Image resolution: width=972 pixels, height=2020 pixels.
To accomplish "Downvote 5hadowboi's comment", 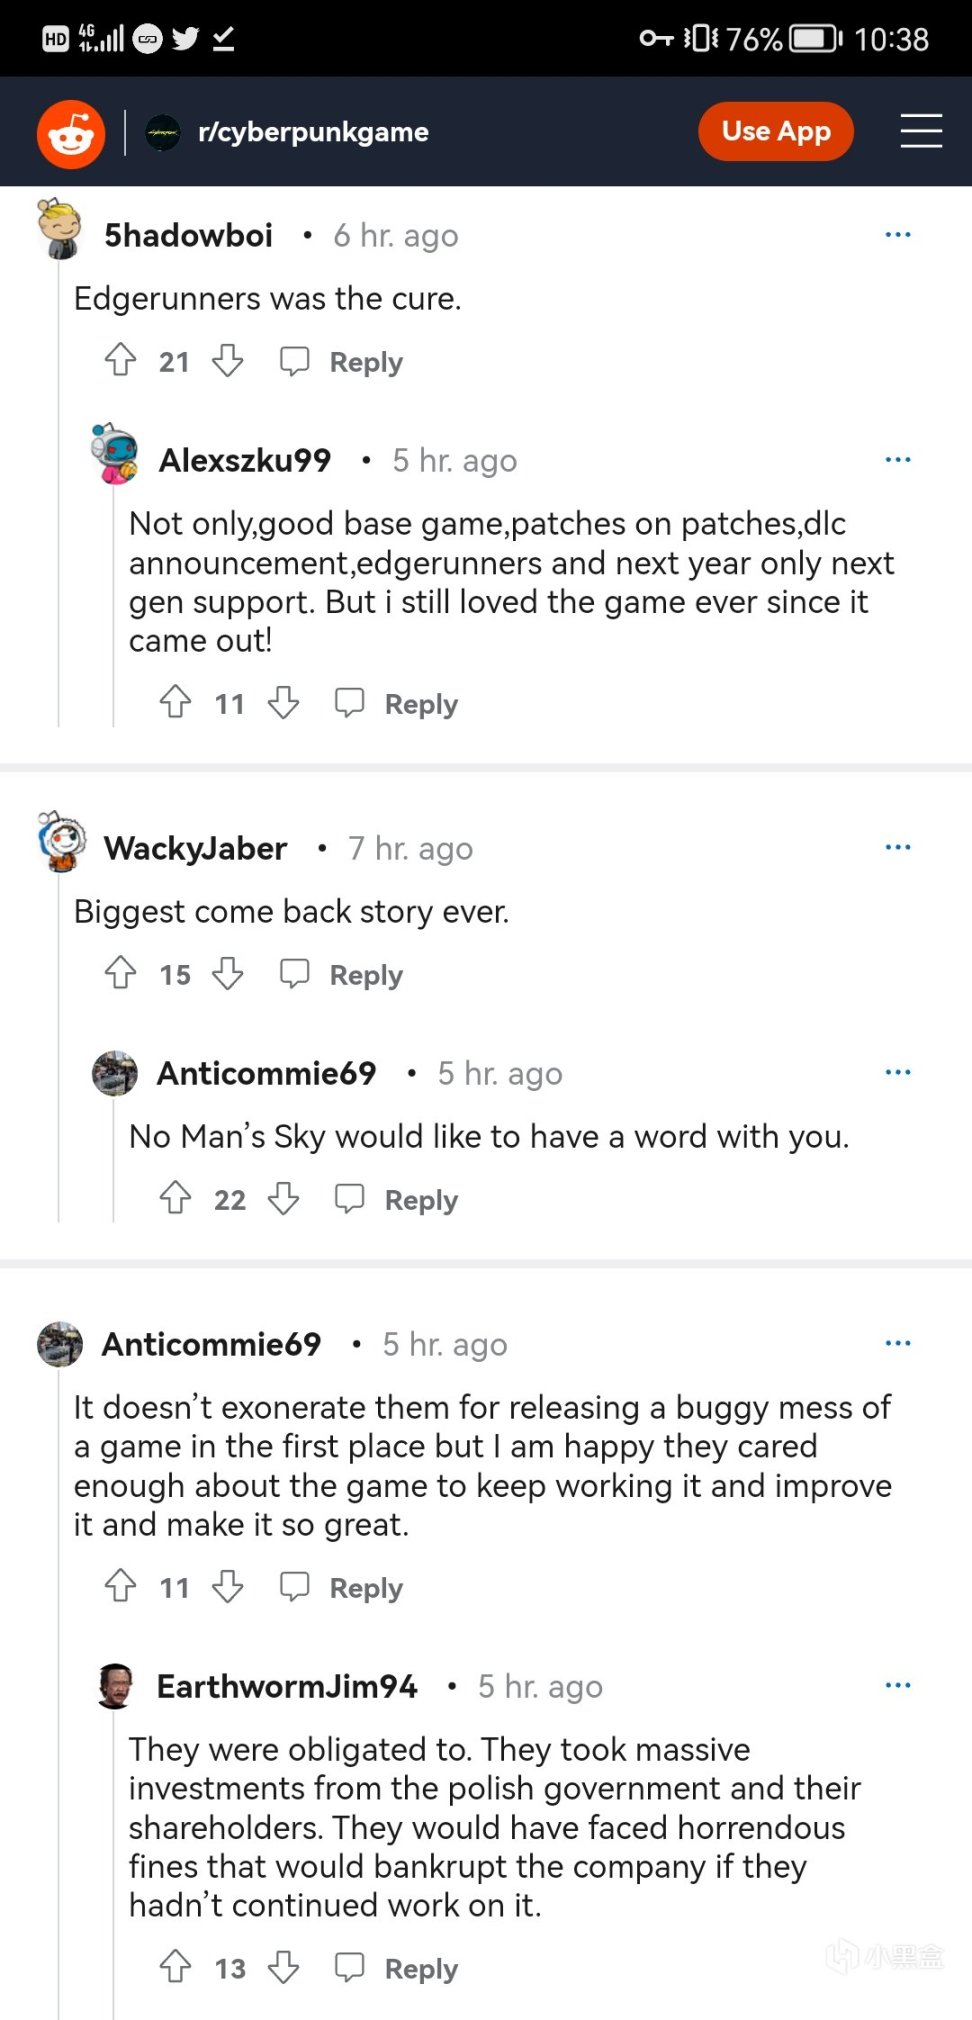I will 228,360.
